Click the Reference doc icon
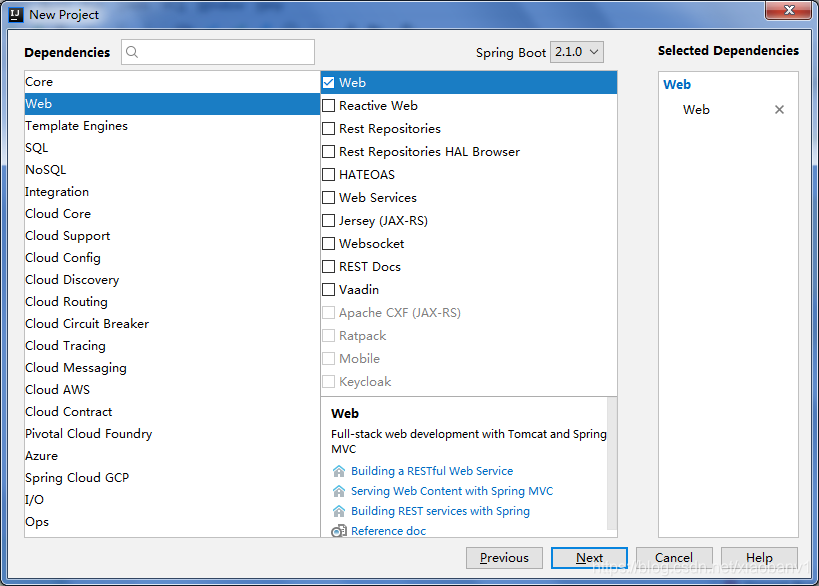819x586 pixels. click(339, 531)
